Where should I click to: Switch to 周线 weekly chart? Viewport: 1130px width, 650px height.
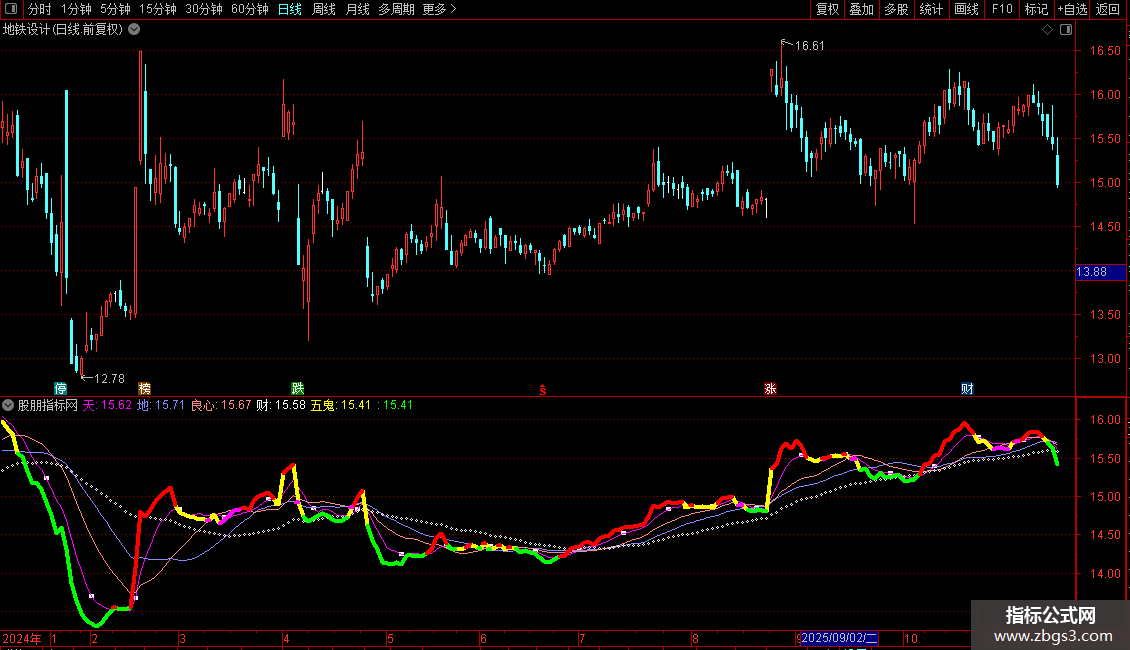pos(324,9)
